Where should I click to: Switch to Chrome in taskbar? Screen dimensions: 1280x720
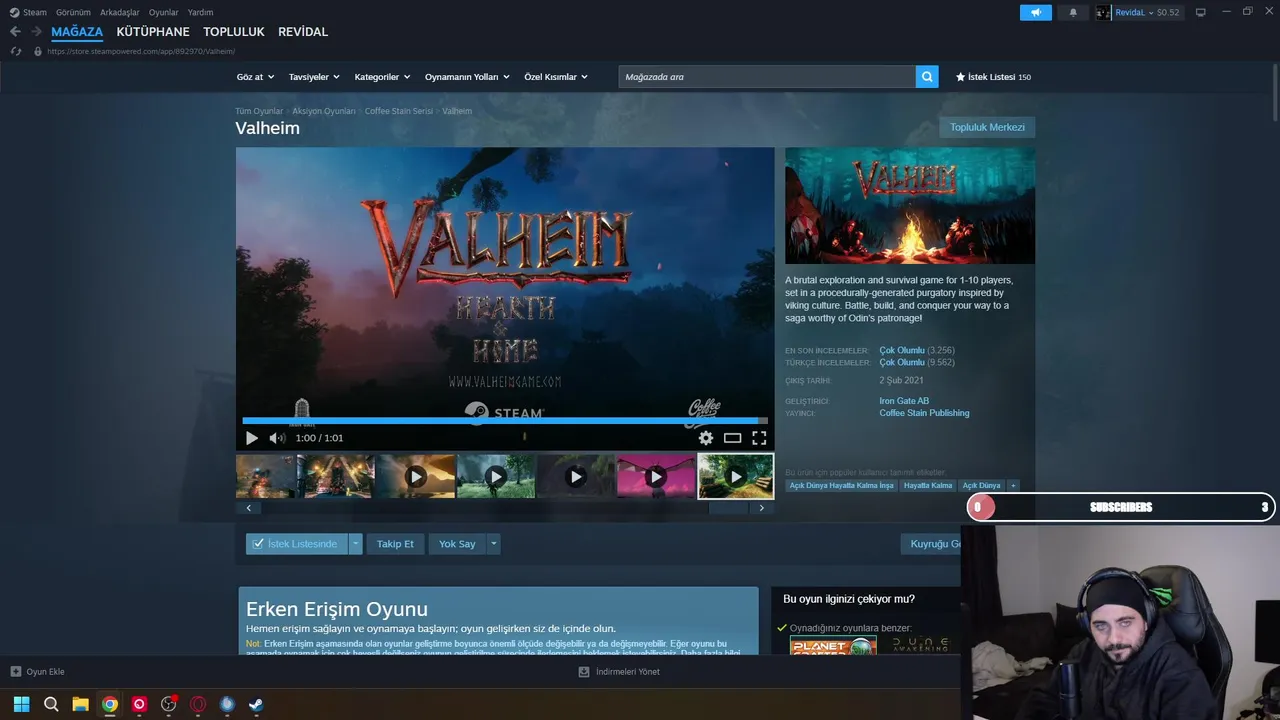coord(110,704)
